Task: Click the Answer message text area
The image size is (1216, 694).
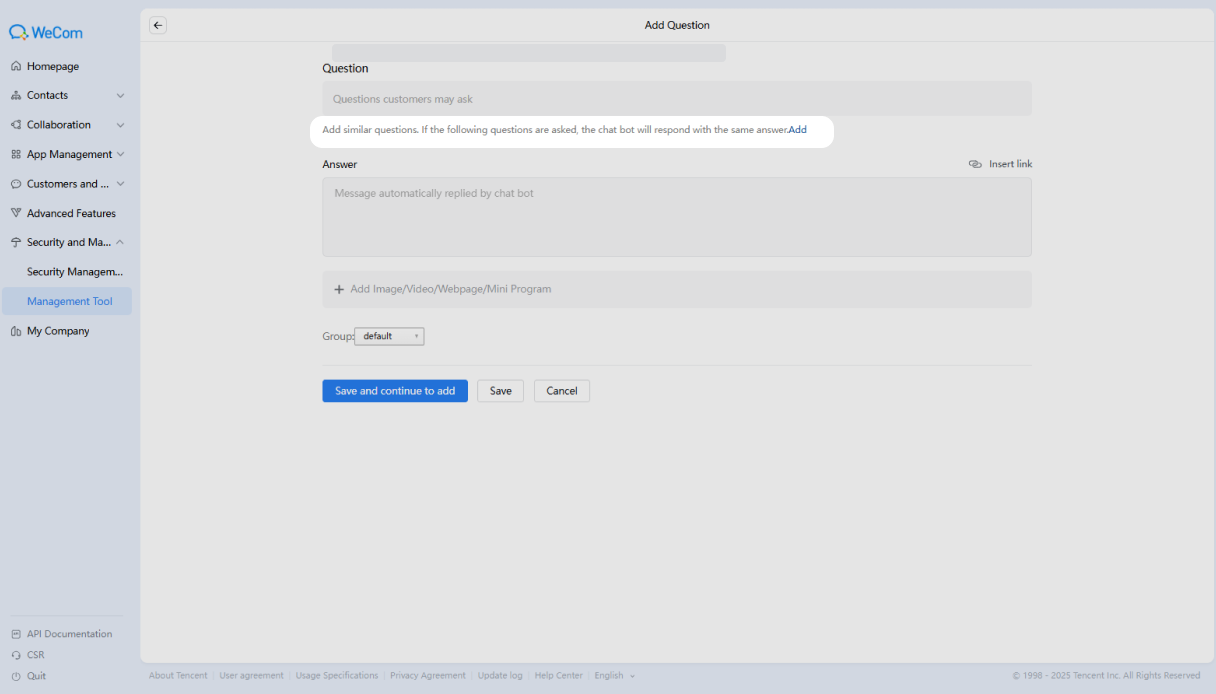Action: click(677, 217)
